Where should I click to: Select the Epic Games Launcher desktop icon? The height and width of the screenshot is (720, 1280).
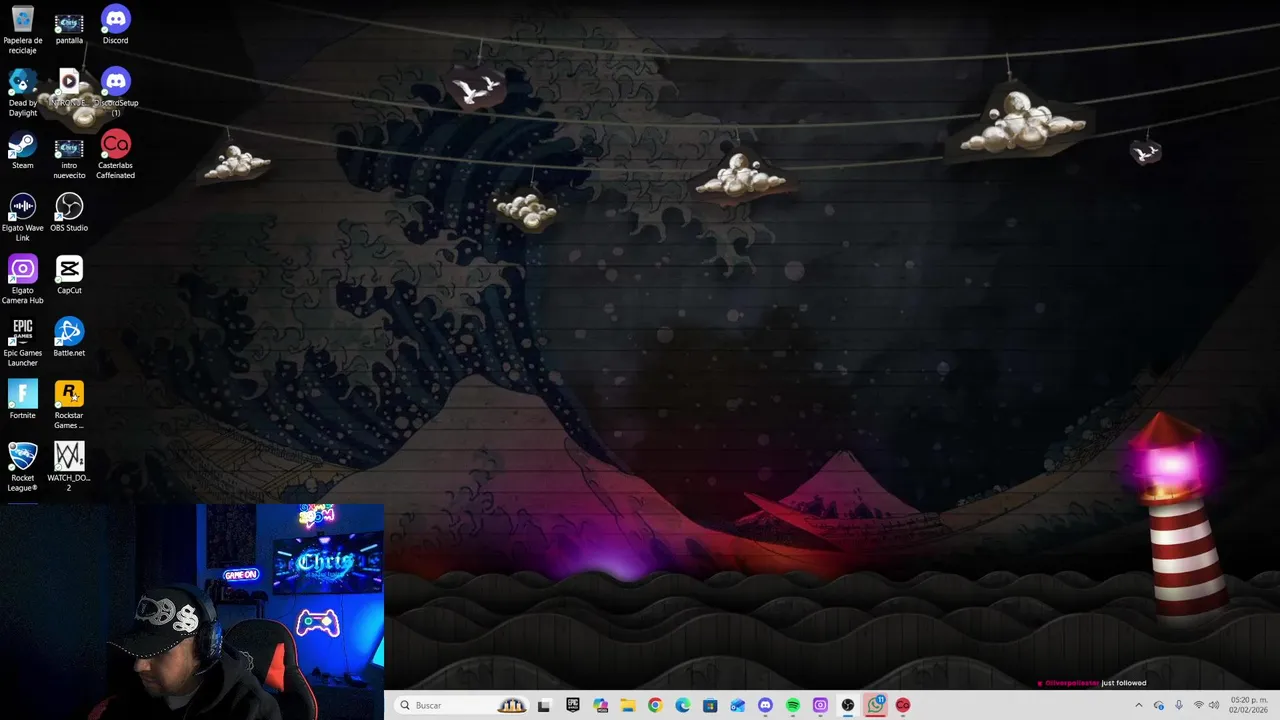click(x=22, y=343)
